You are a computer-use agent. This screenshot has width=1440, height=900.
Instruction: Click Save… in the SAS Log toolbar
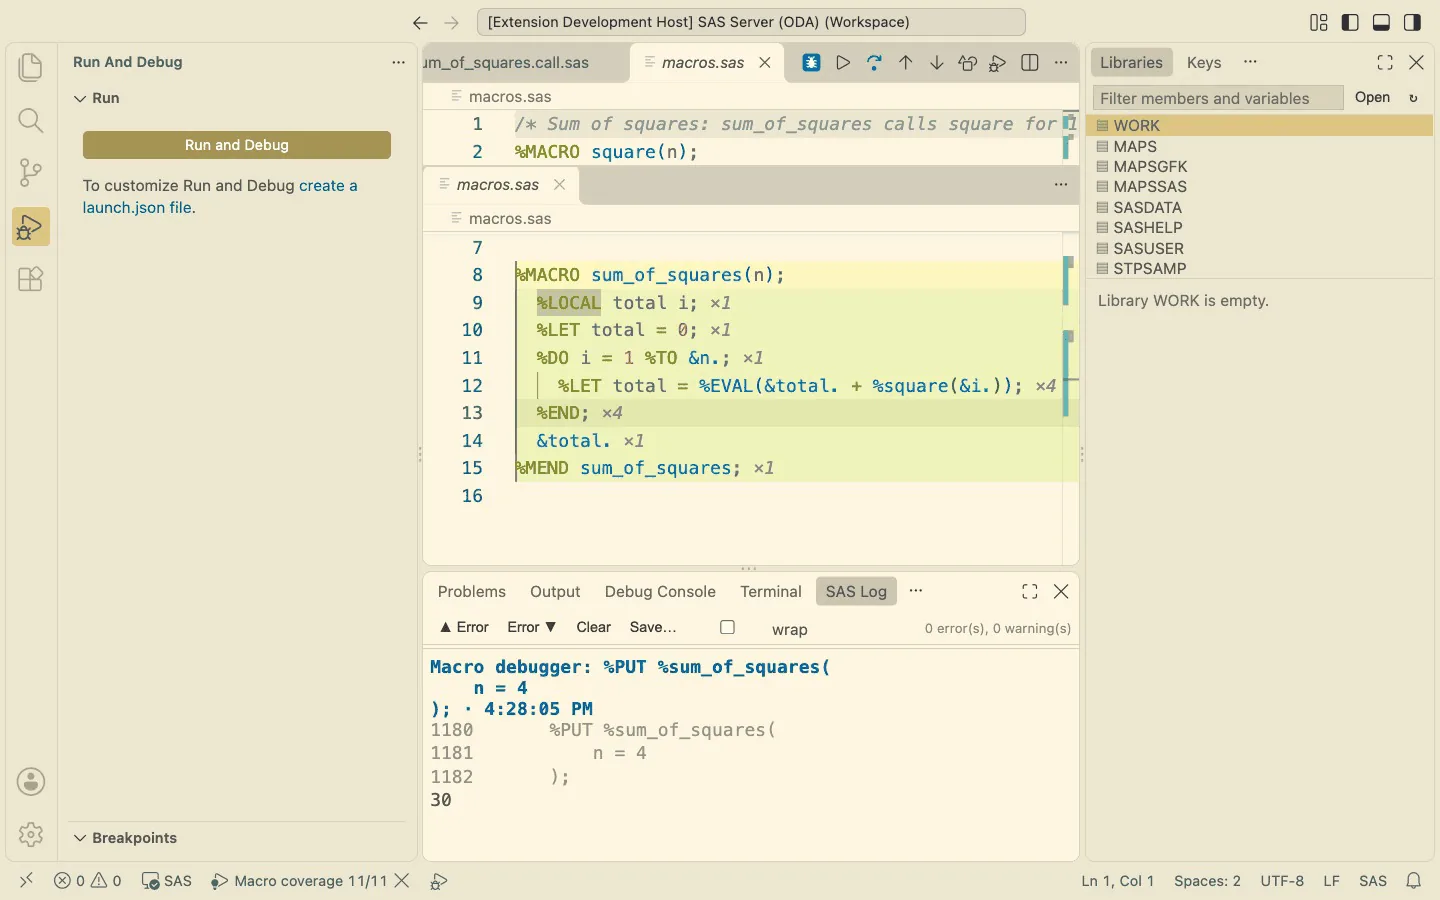(653, 628)
